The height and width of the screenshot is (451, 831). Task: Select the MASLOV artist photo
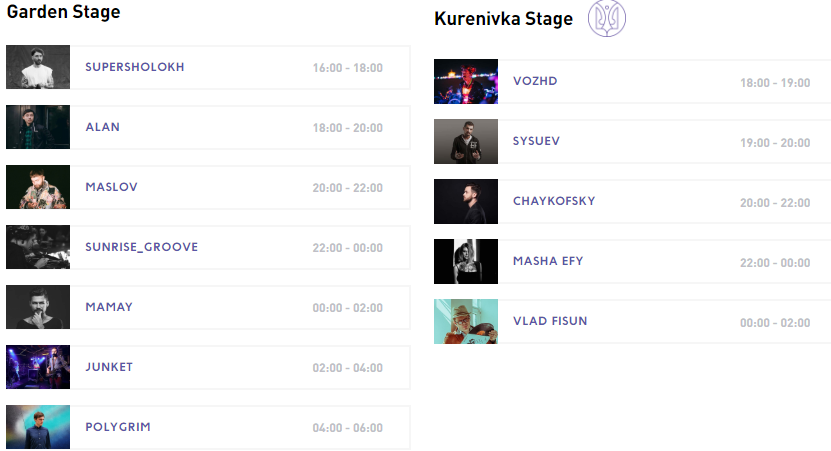(x=38, y=187)
